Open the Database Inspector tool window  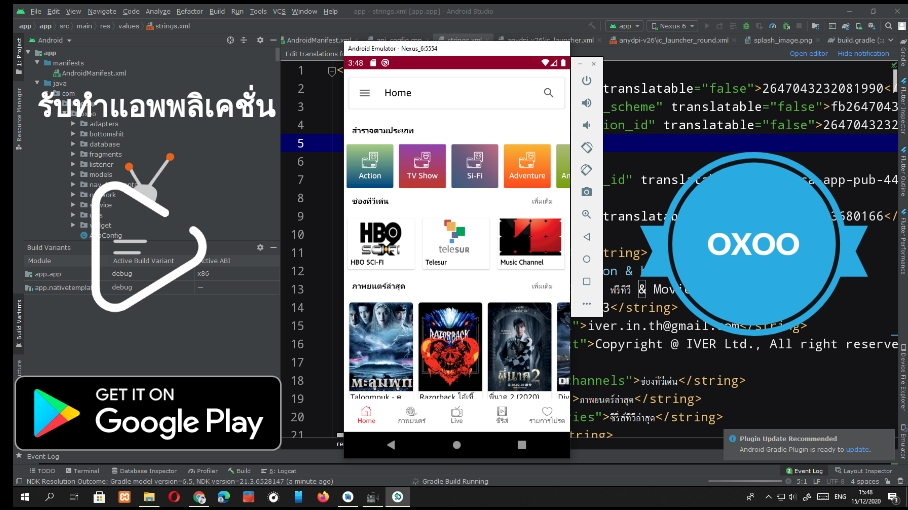coord(144,471)
